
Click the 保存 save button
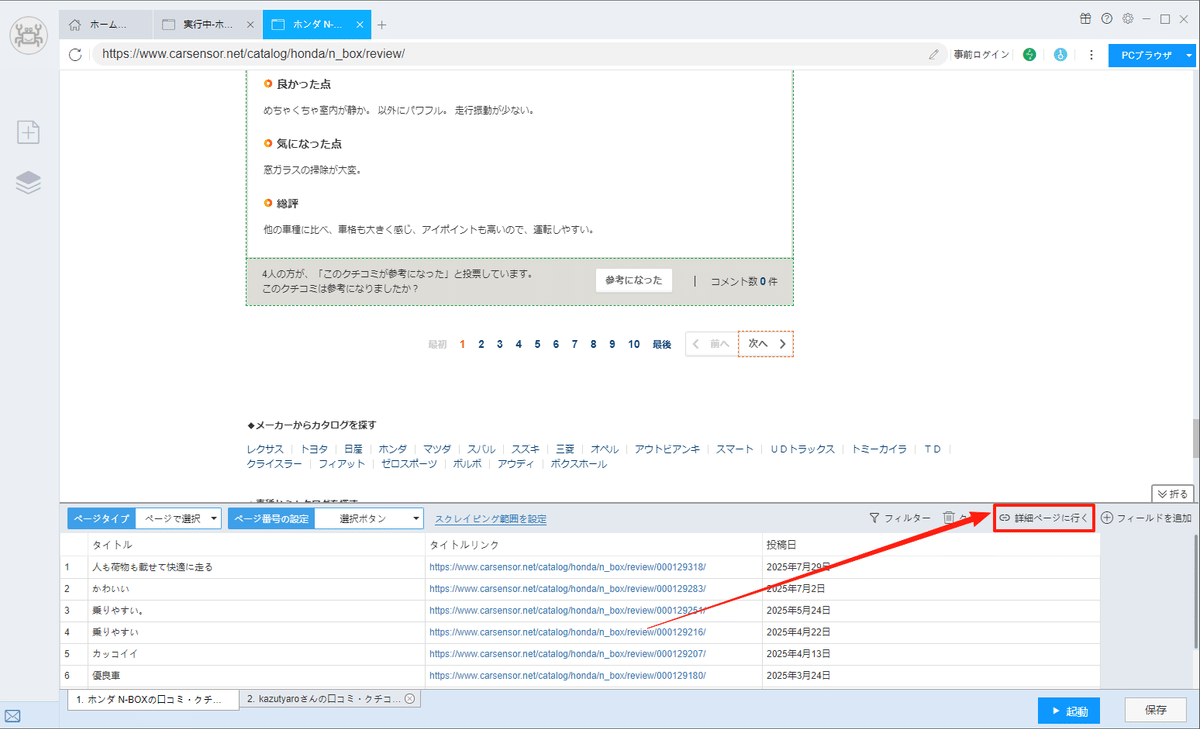pos(1156,710)
